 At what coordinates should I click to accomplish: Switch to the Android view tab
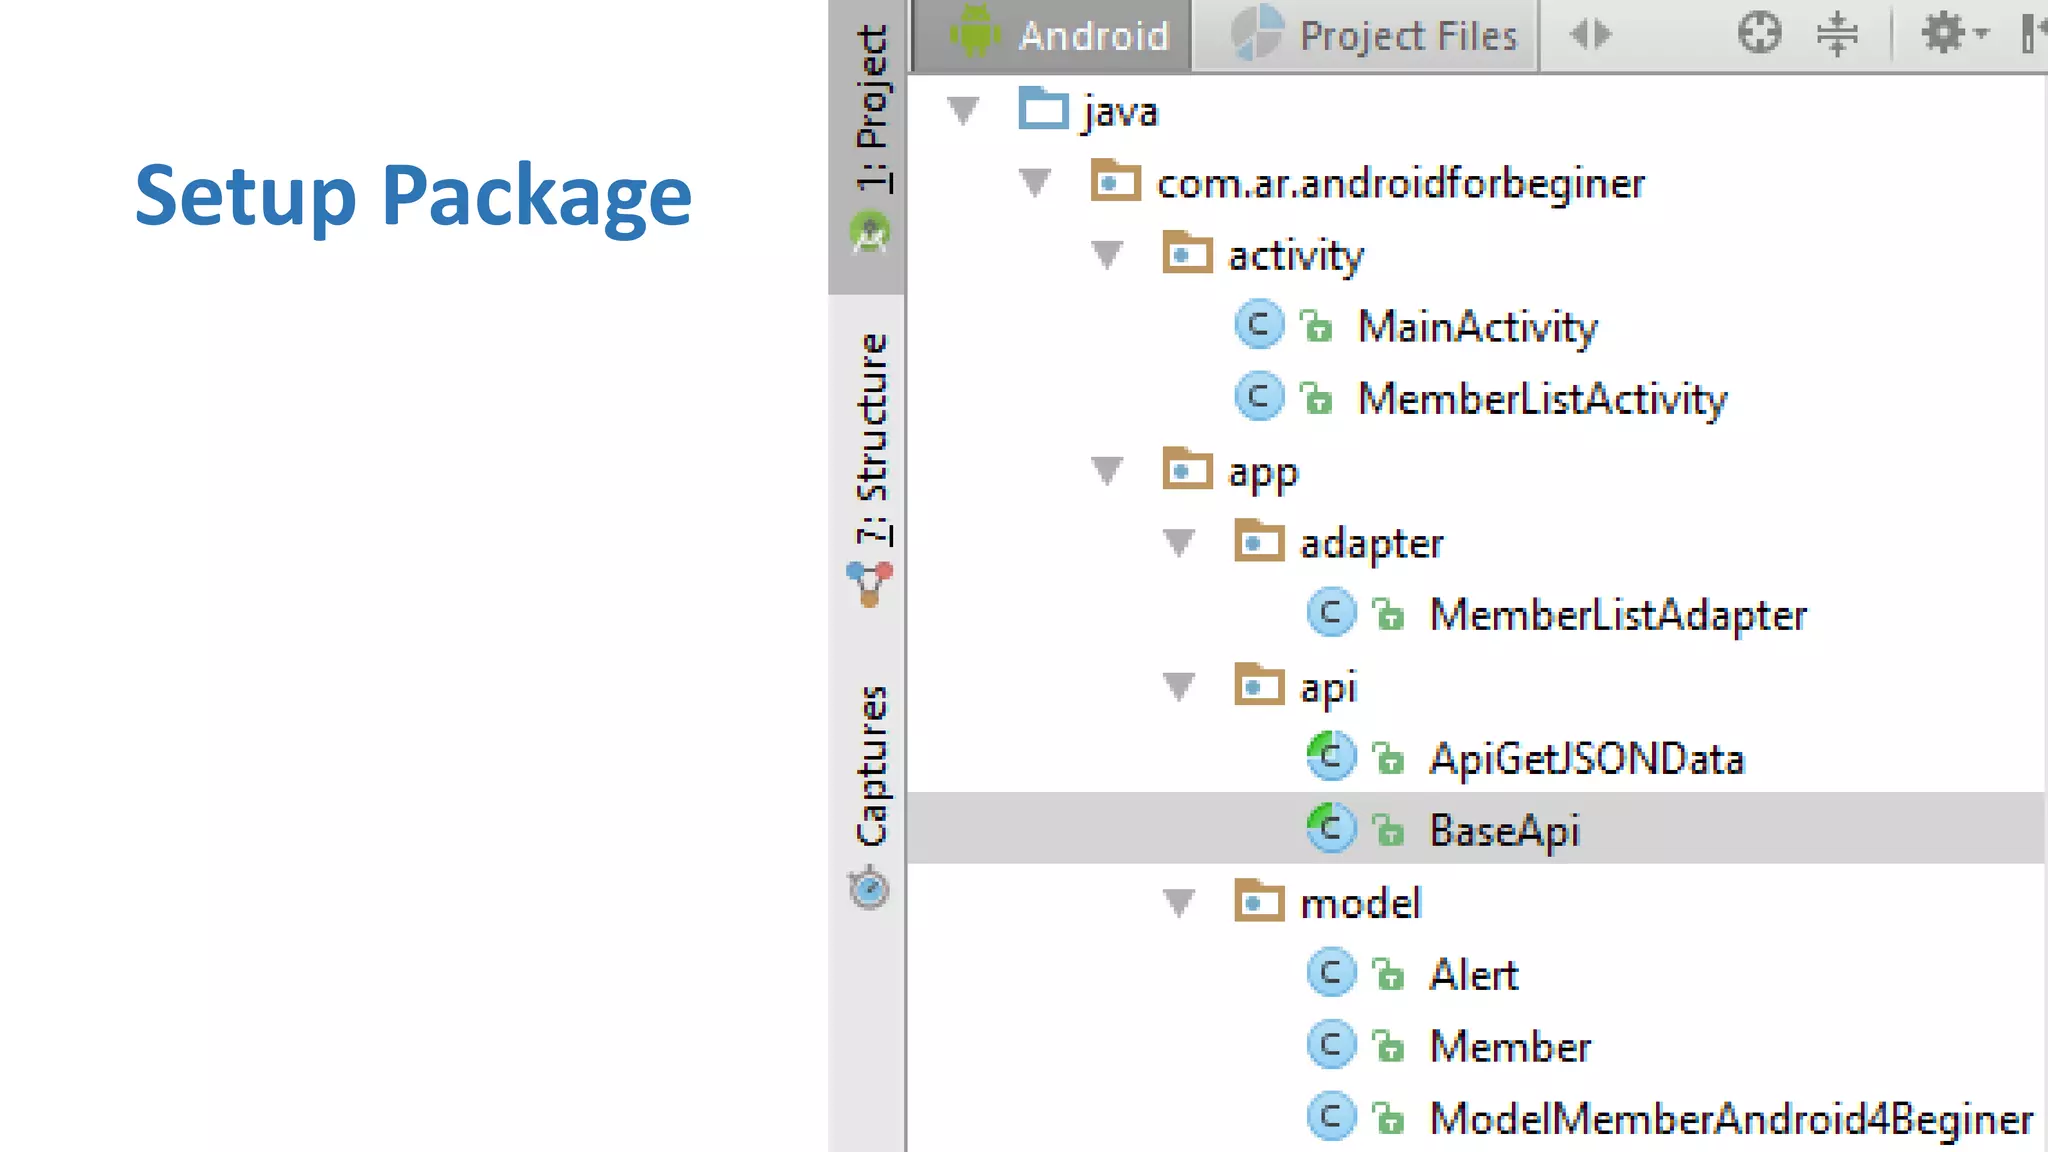click(x=1052, y=34)
